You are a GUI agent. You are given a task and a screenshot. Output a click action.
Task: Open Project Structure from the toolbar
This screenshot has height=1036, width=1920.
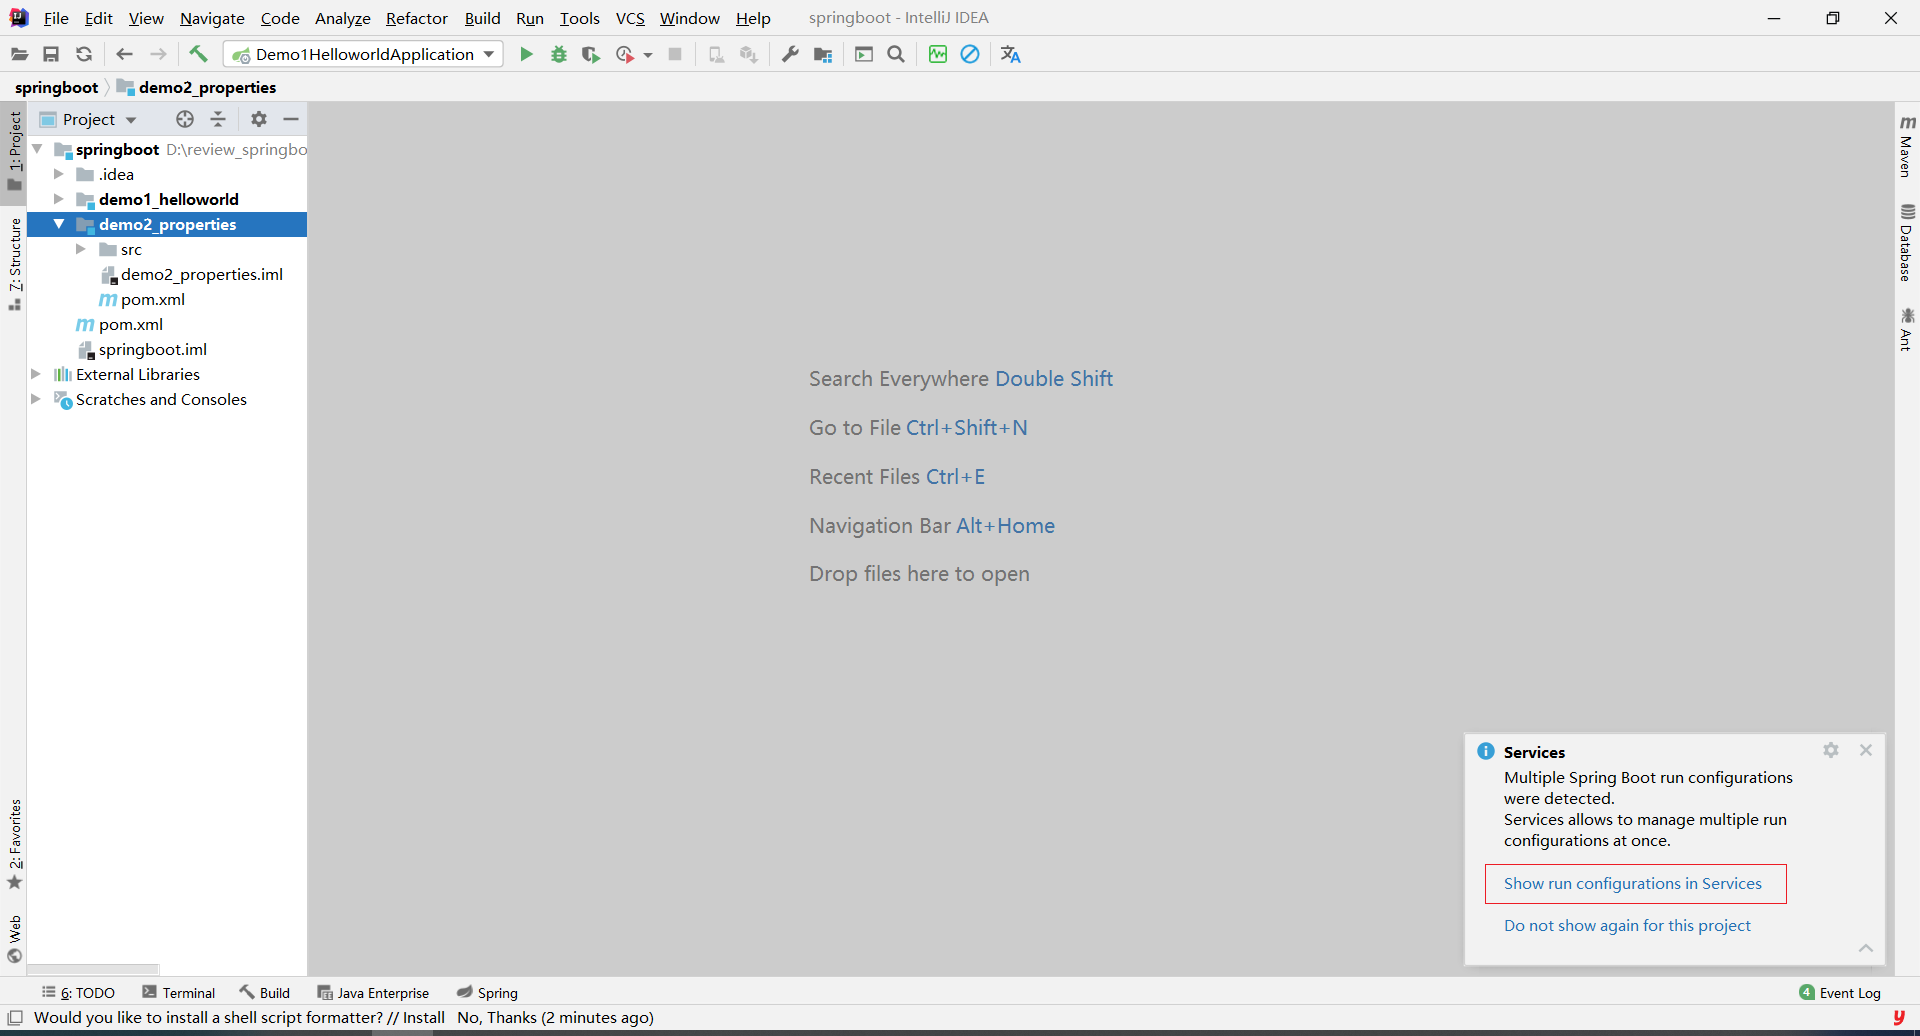coord(823,55)
